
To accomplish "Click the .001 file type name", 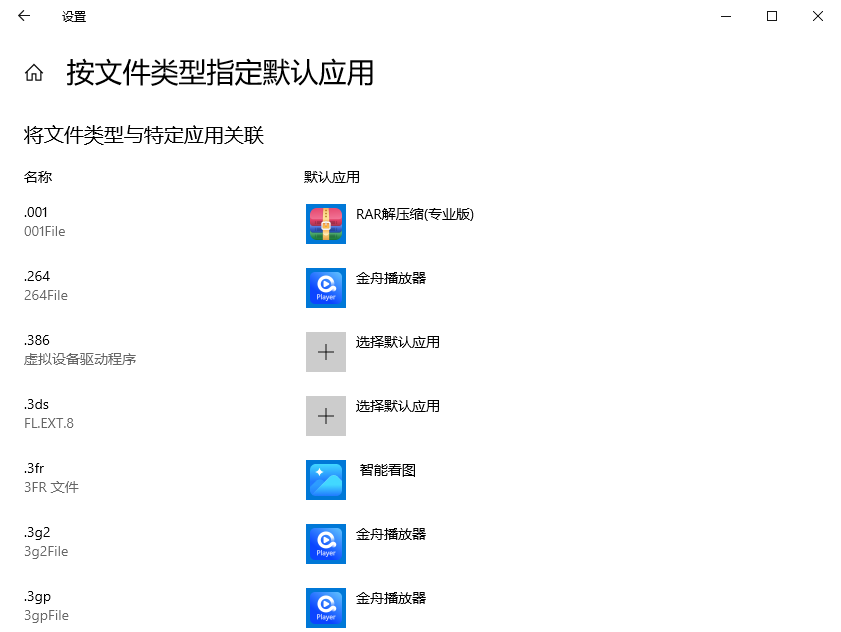I will tap(36, 212).
